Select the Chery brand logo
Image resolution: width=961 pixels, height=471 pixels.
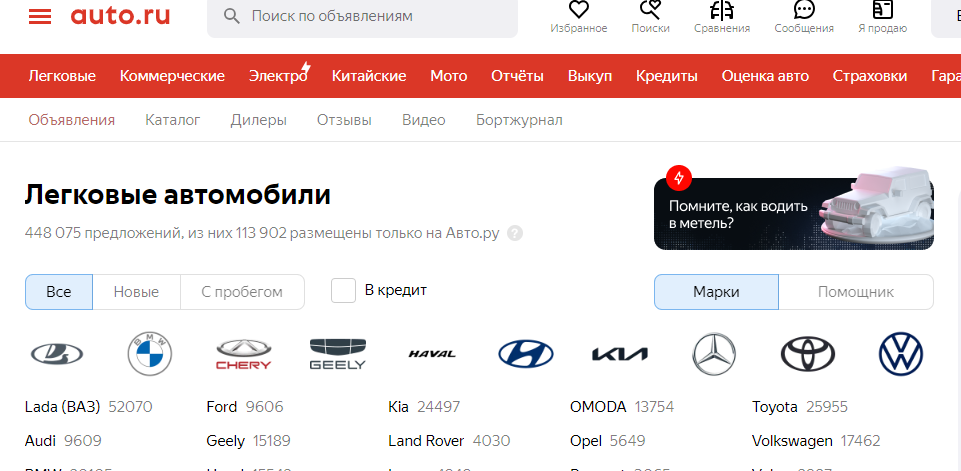243,354
